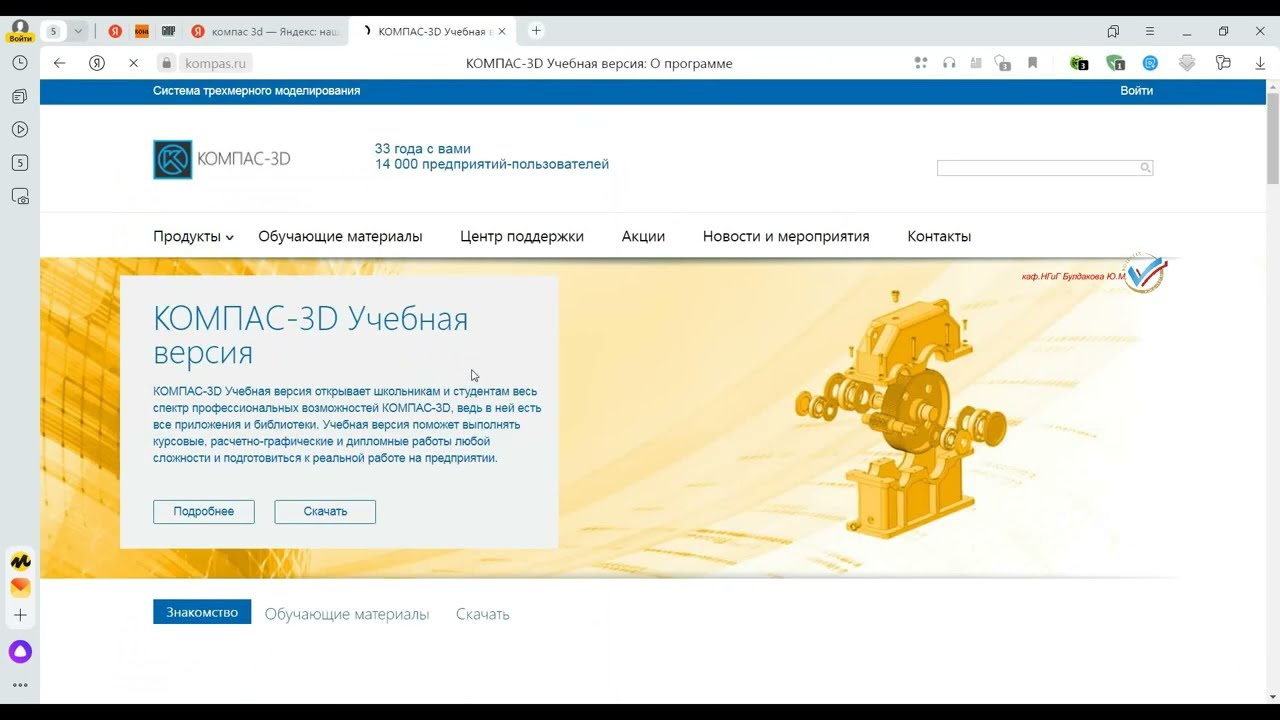Expand the Продукты menu
Screen dimensions: 1280x720
coord(193,237)
